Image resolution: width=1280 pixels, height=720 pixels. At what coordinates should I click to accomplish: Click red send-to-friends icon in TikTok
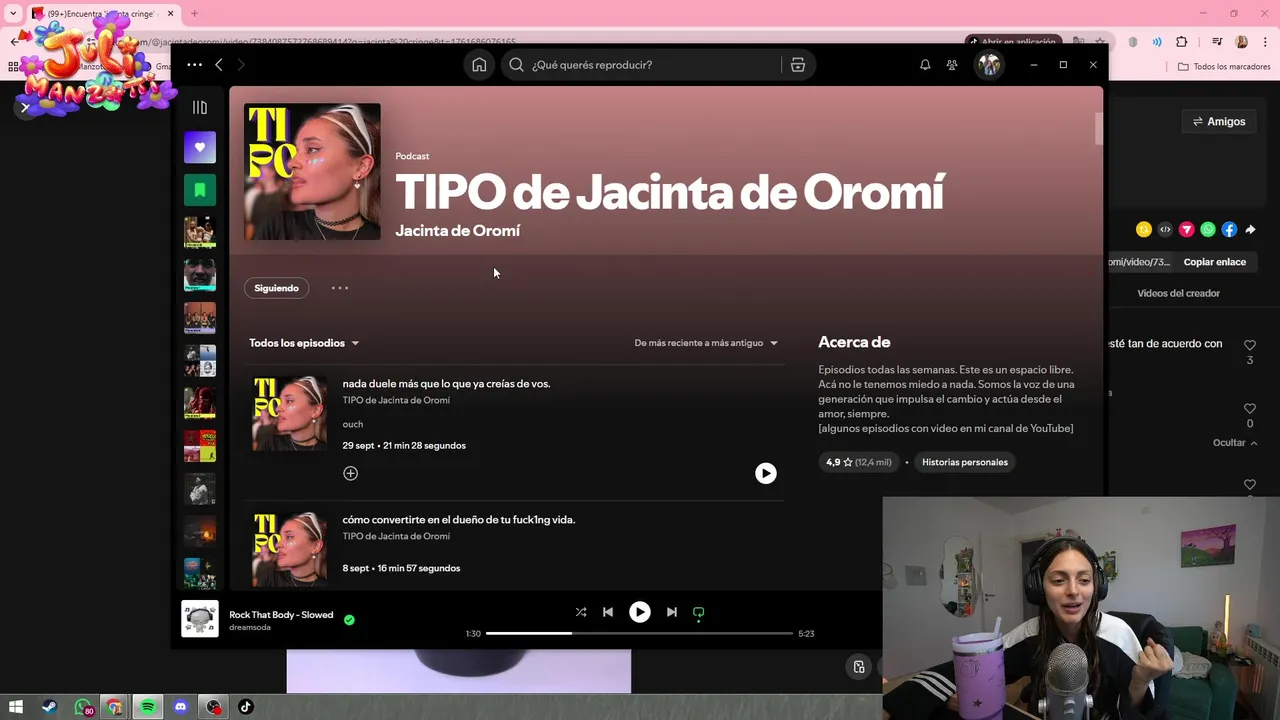pyautogui.click(x=1186, y=229)
